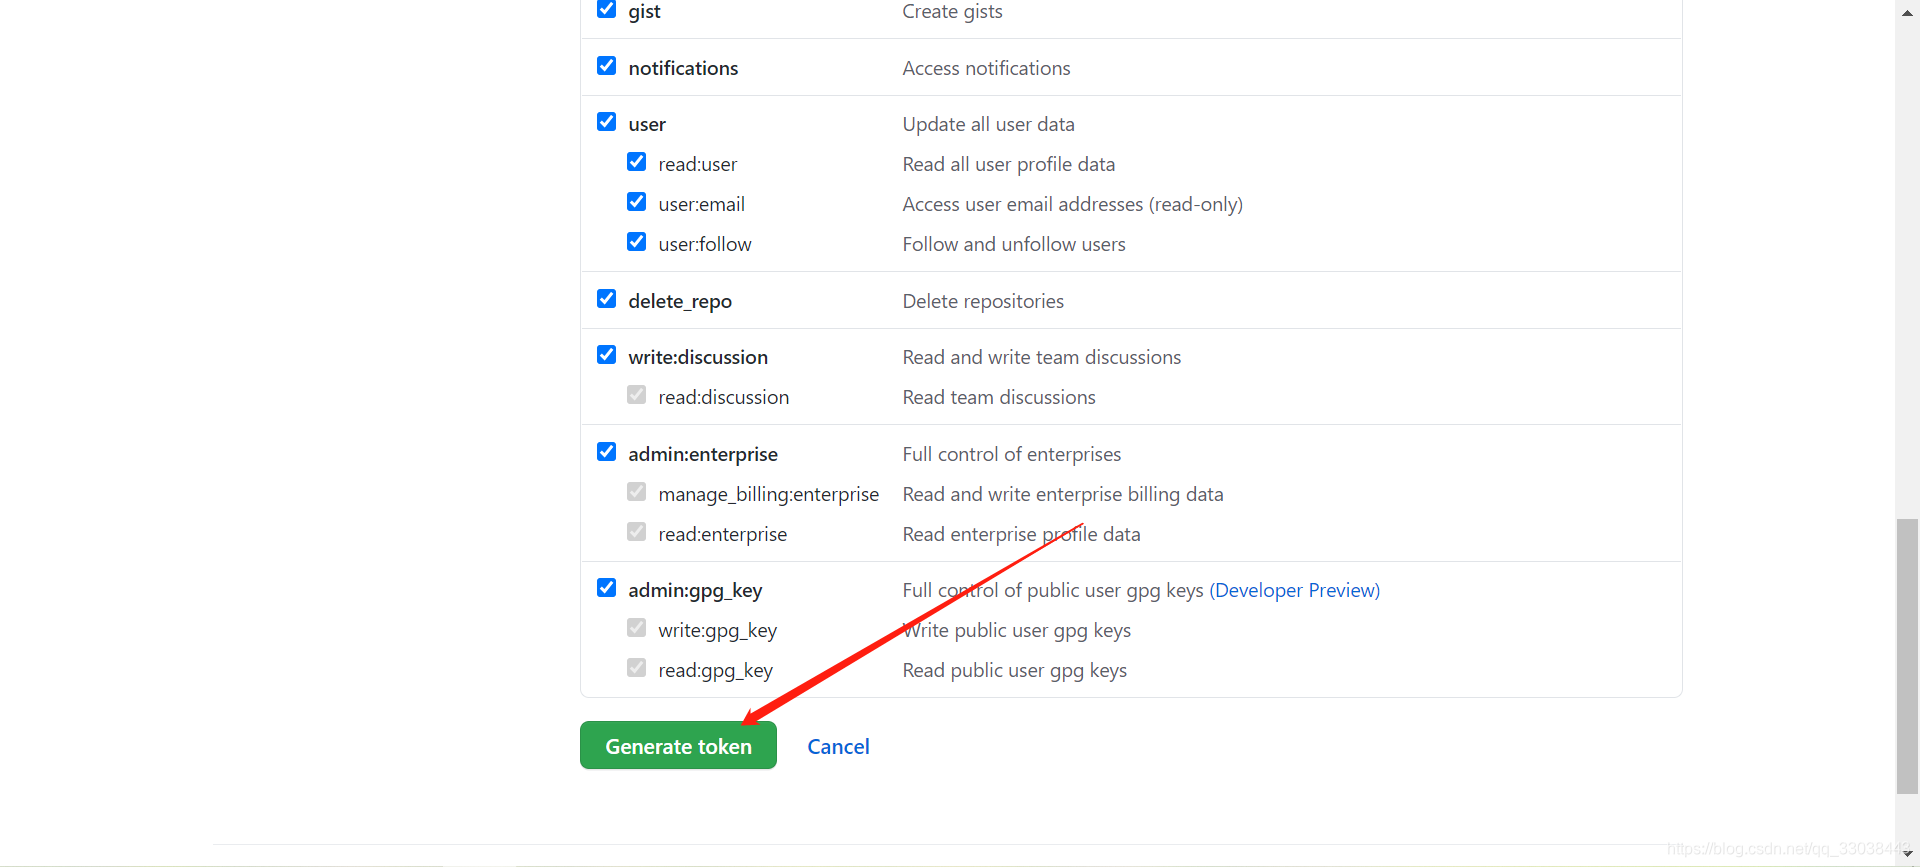
Task: Toggle the read:user checkbox
Action: 636,162
